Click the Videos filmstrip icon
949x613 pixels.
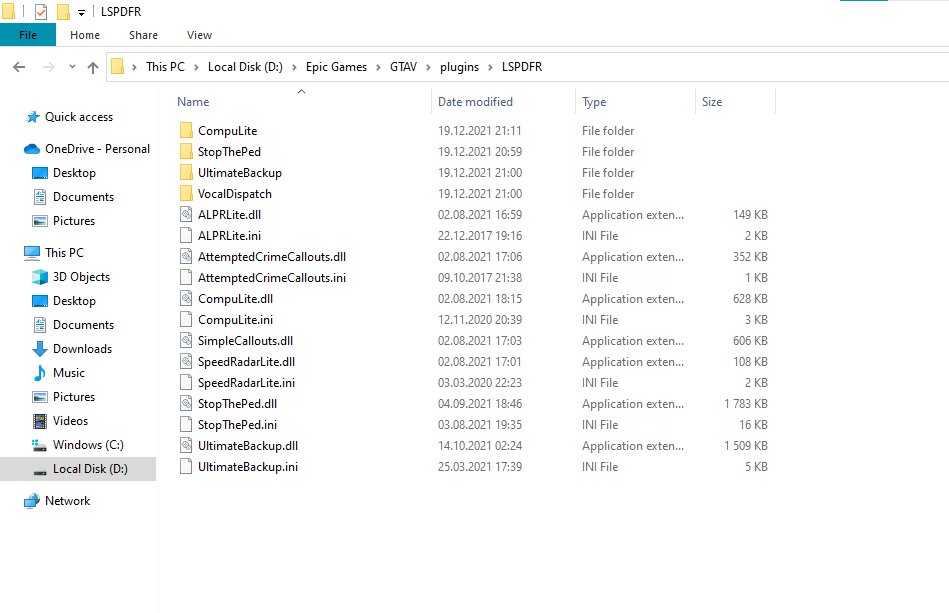40,421
